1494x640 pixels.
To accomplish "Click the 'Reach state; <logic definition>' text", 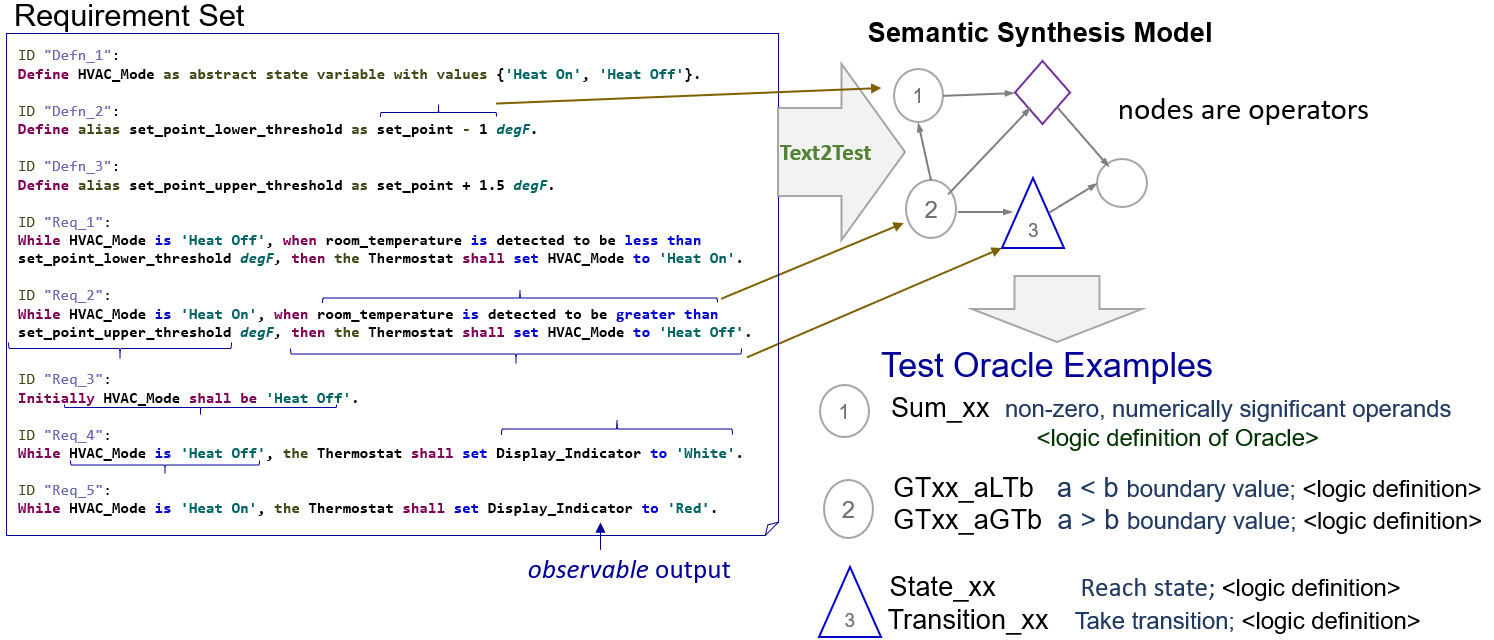I will pyautogui.click(x=1240, y=588).
